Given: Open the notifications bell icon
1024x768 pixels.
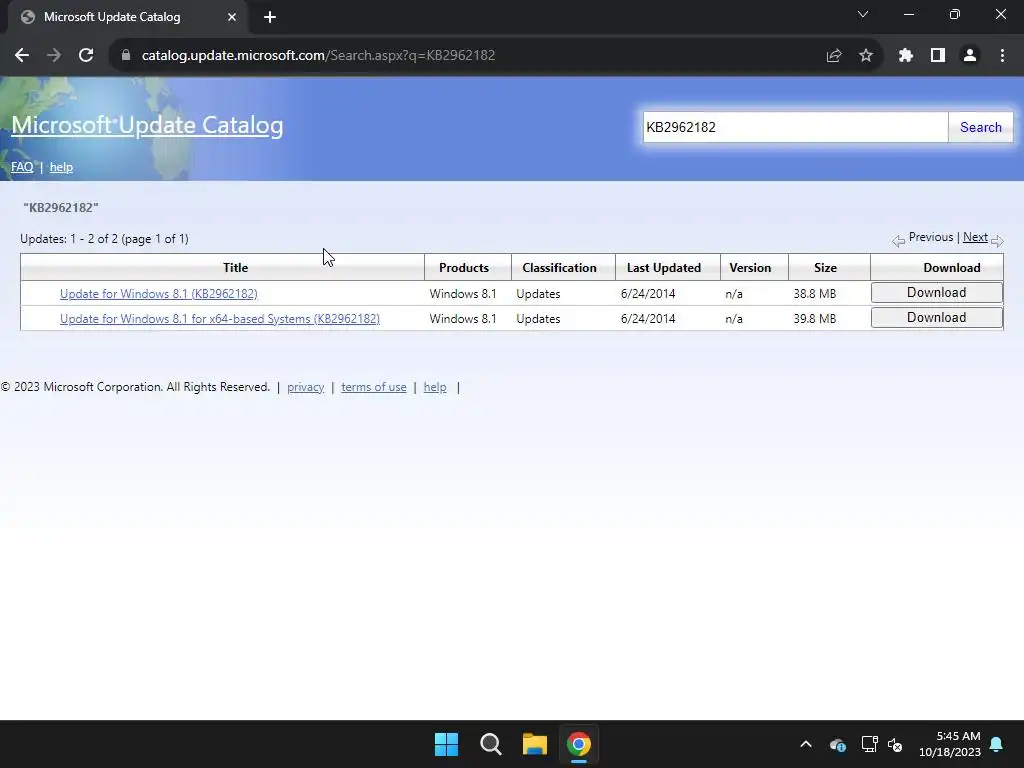Looking at the screenshot, I should point(997,744).
